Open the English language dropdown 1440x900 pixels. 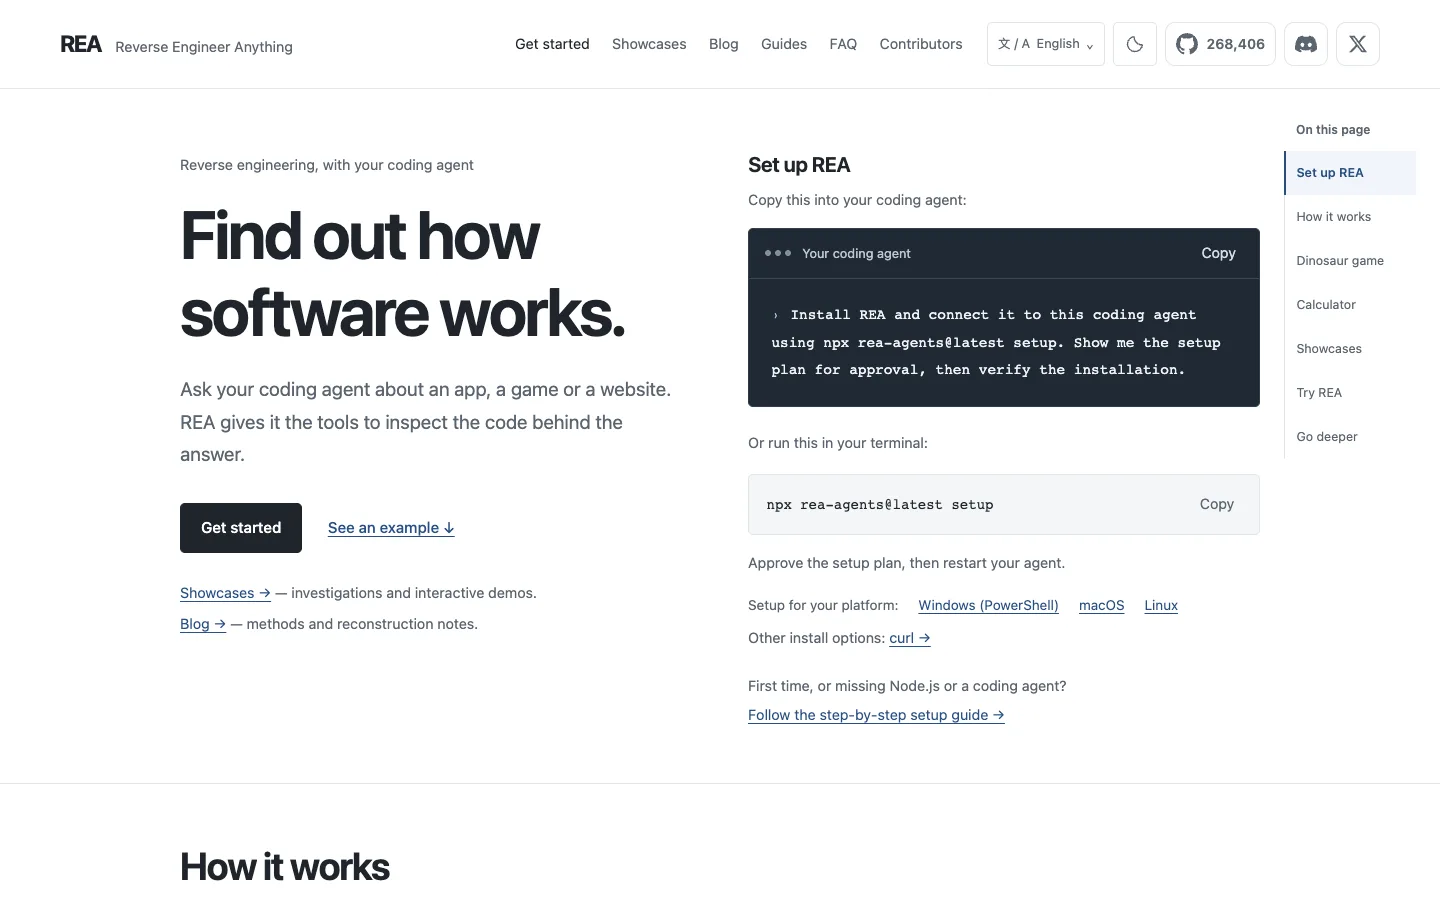click(x=1046, y=44)
